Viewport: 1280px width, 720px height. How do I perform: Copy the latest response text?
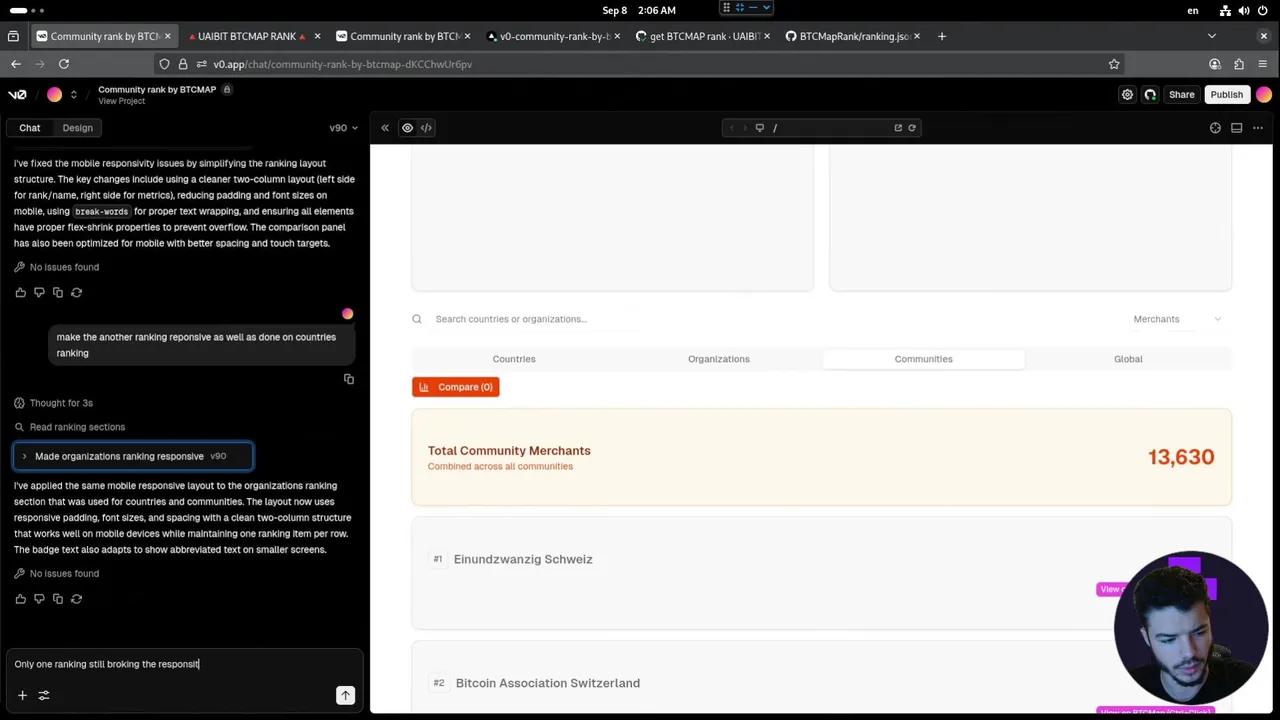pyautogui.click(x=58, y=599)
